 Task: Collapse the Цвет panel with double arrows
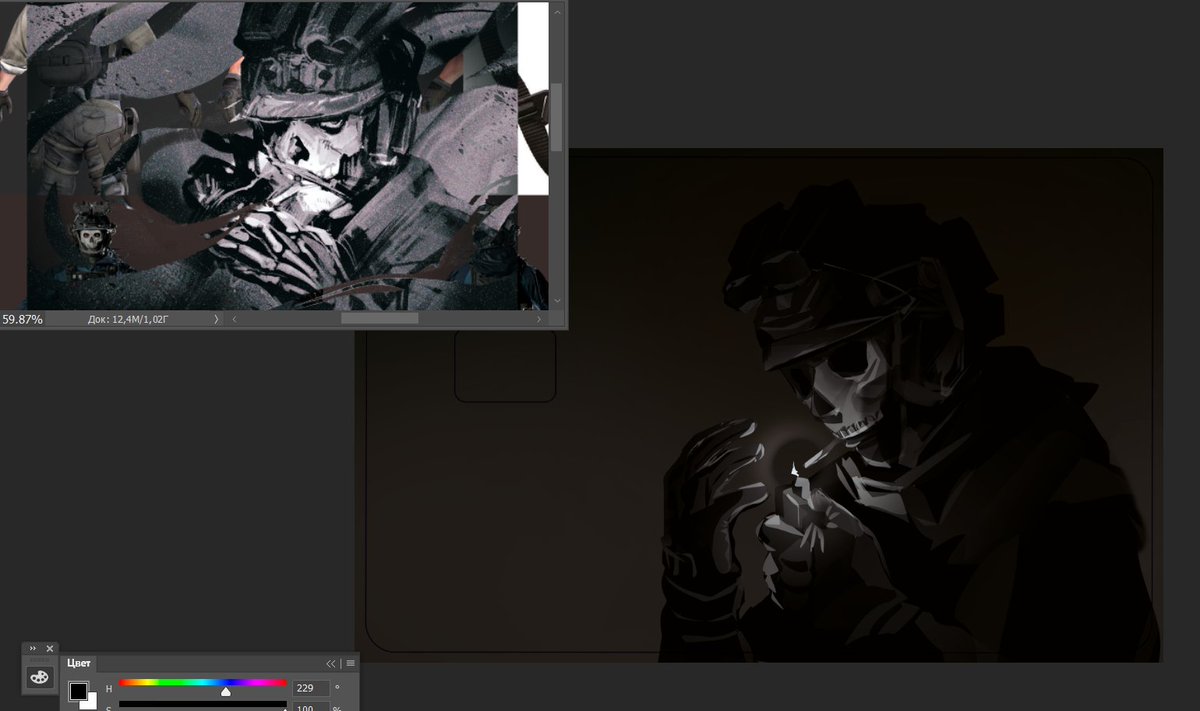331,663
